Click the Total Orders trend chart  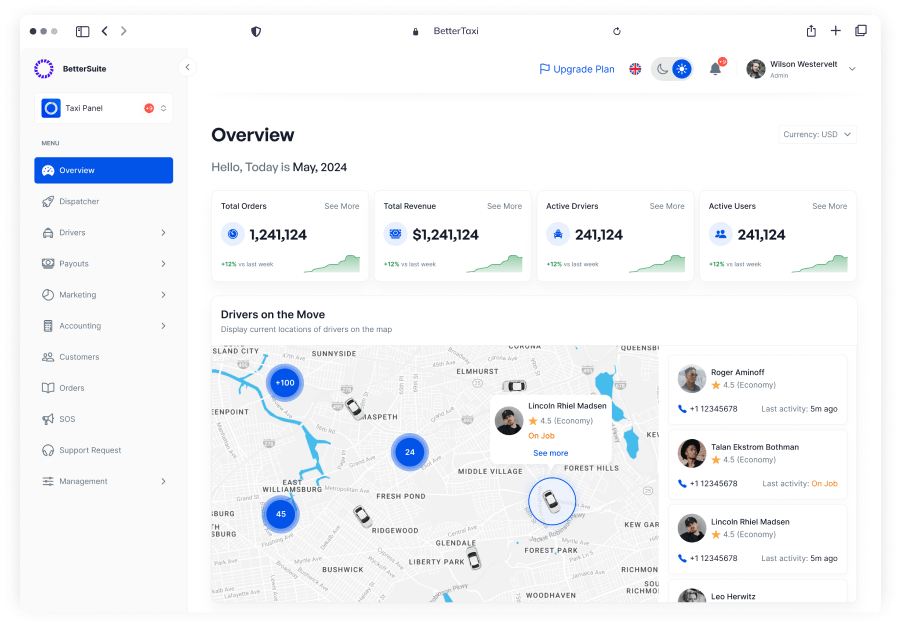[x=331, y=264]
